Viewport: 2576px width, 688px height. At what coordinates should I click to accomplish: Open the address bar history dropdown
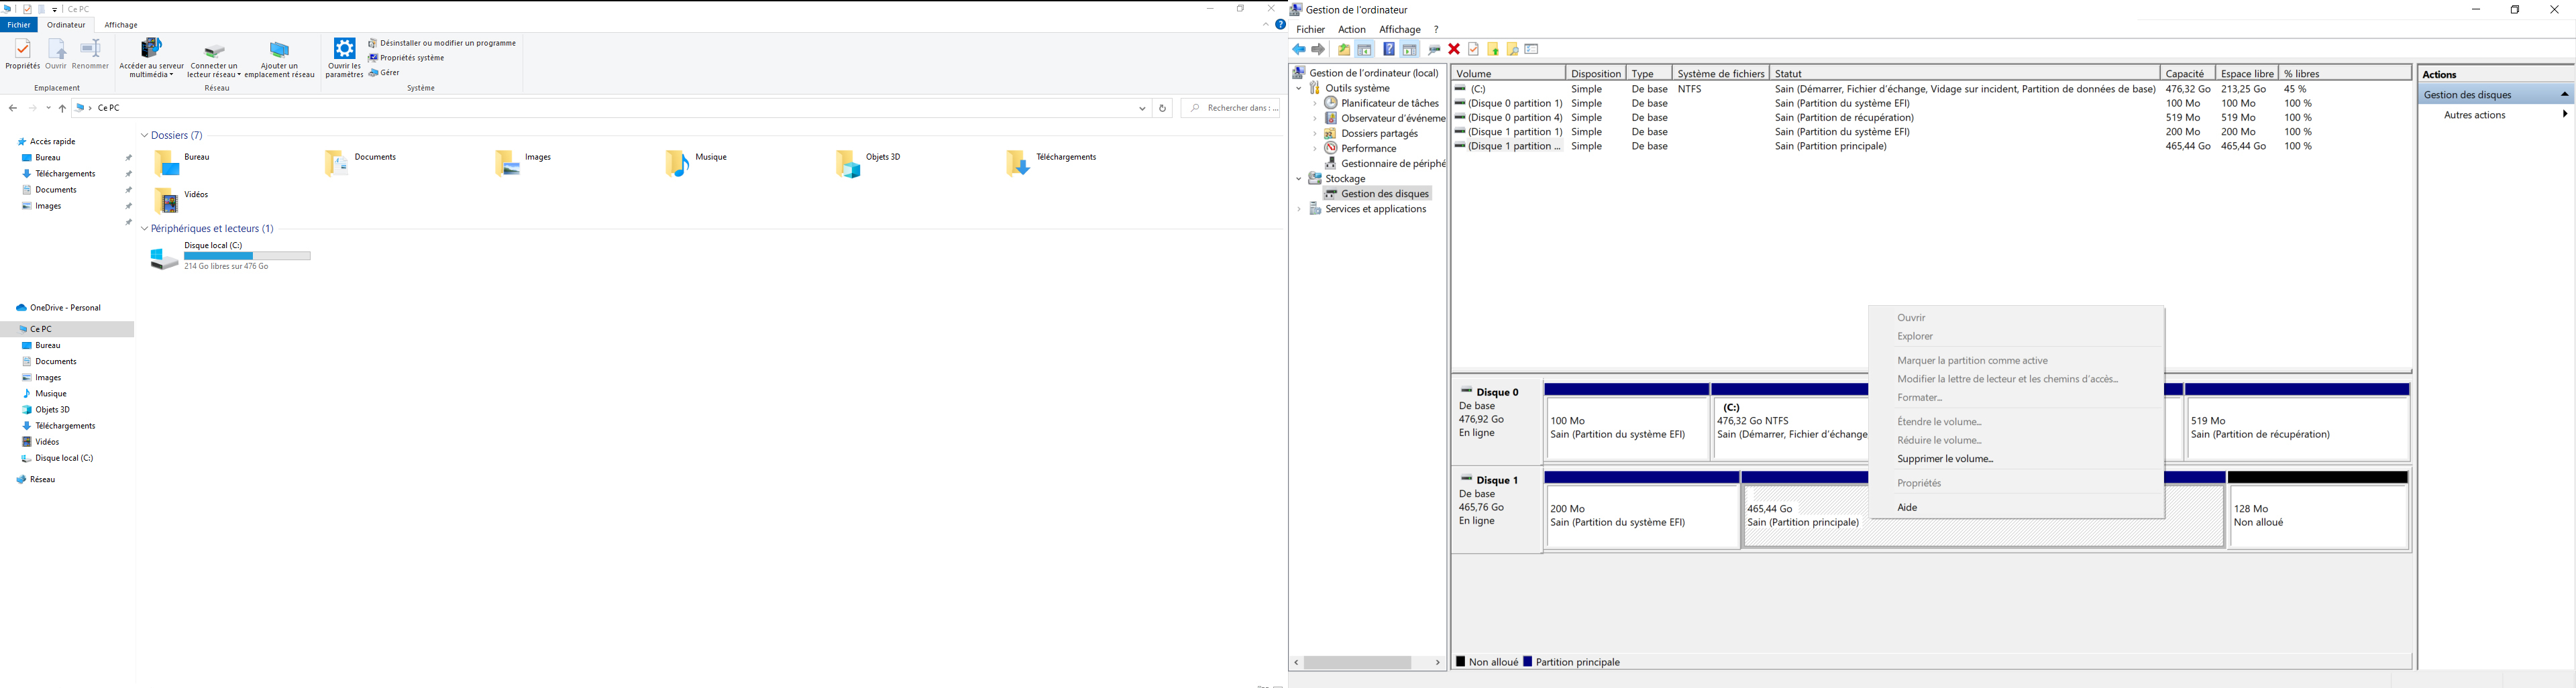point(1142,108)
